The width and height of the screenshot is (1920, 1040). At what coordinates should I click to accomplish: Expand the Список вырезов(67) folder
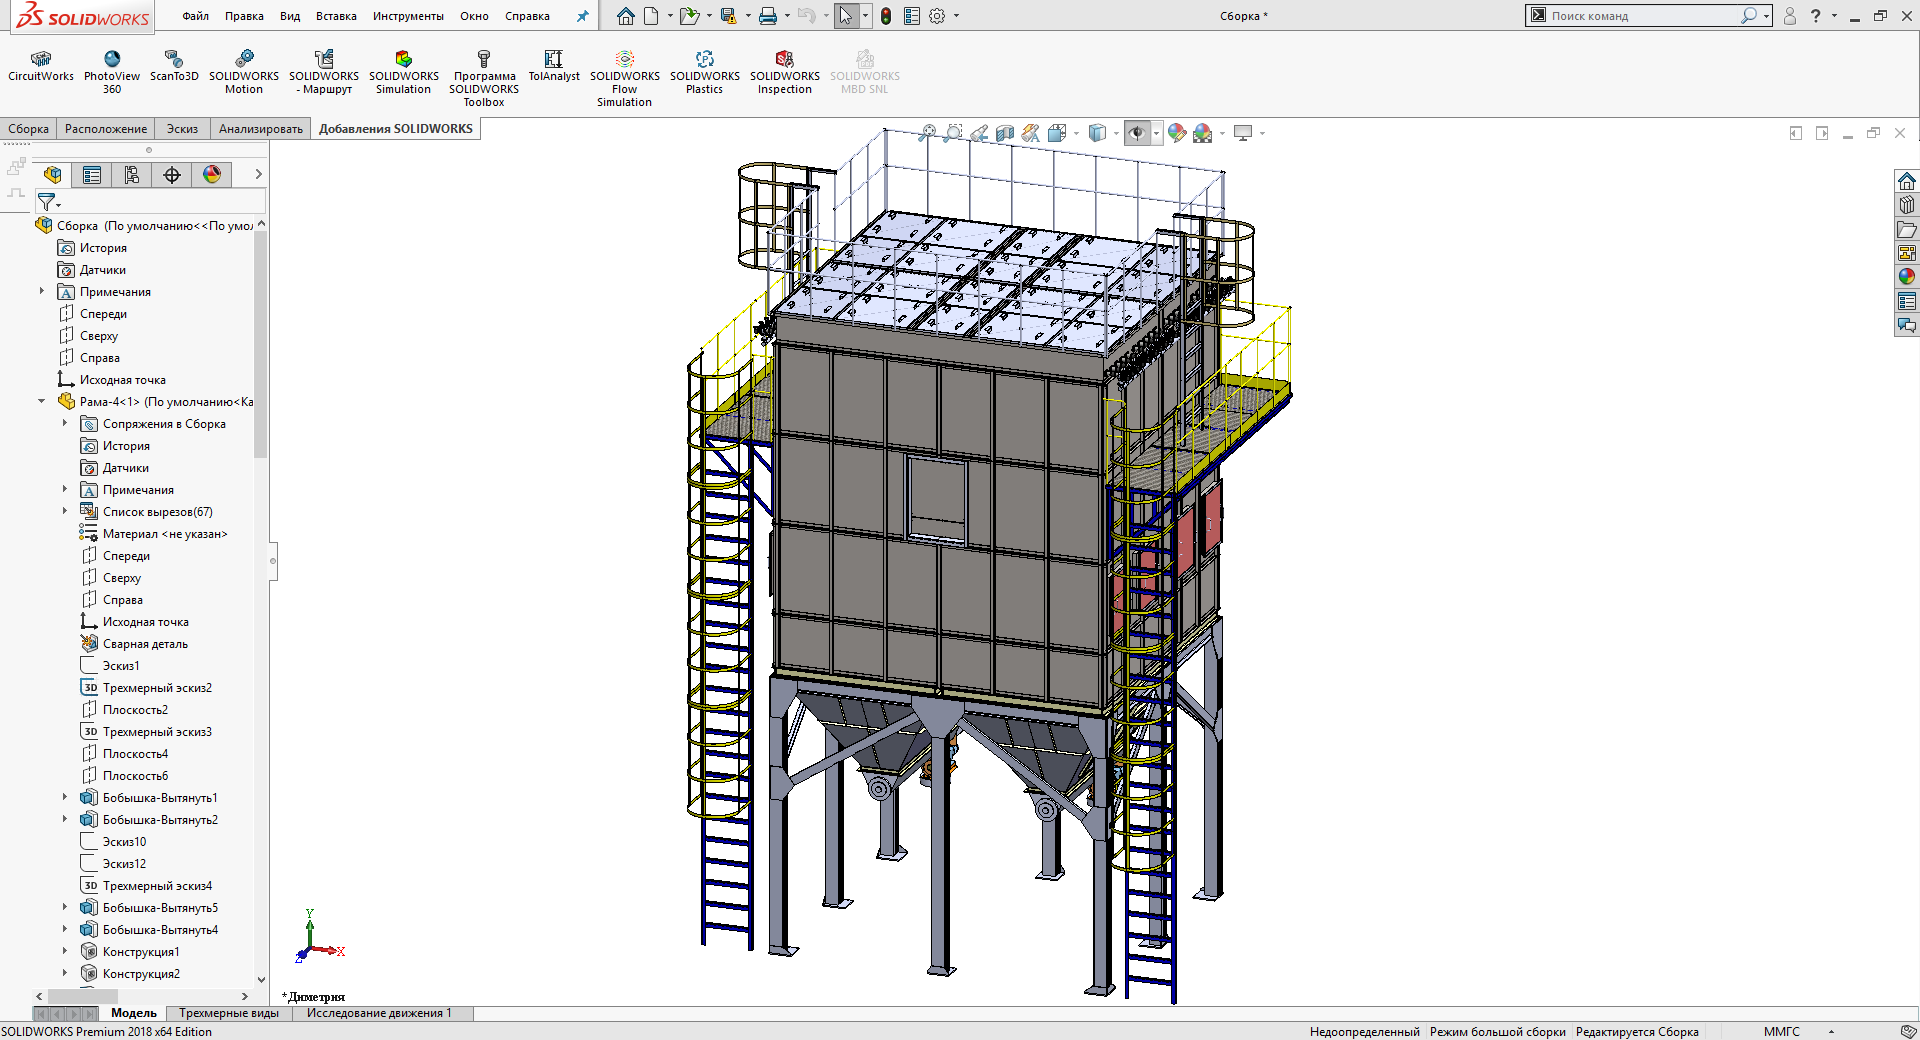(65, 512)
